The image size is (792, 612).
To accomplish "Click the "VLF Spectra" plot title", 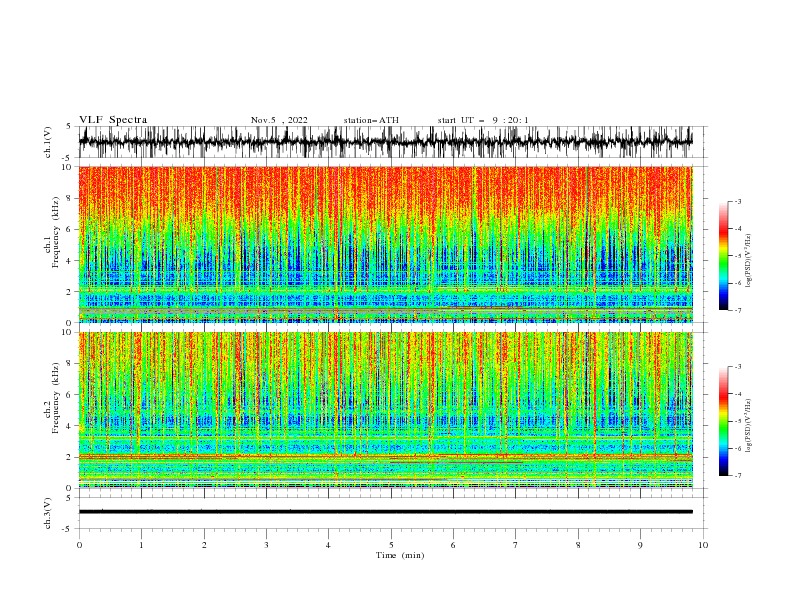I will click(113, 120).
